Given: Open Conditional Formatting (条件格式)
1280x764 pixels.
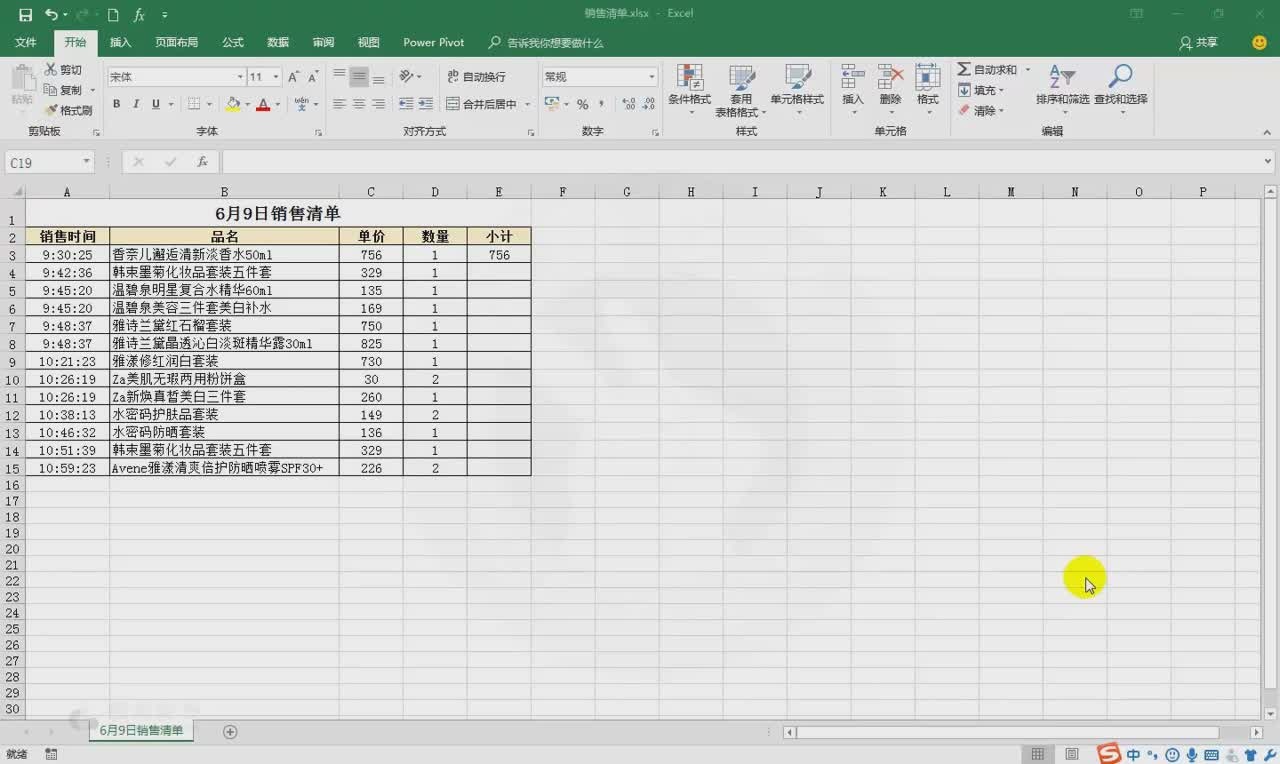Looking at the screenshot, I should pos(689,89).
